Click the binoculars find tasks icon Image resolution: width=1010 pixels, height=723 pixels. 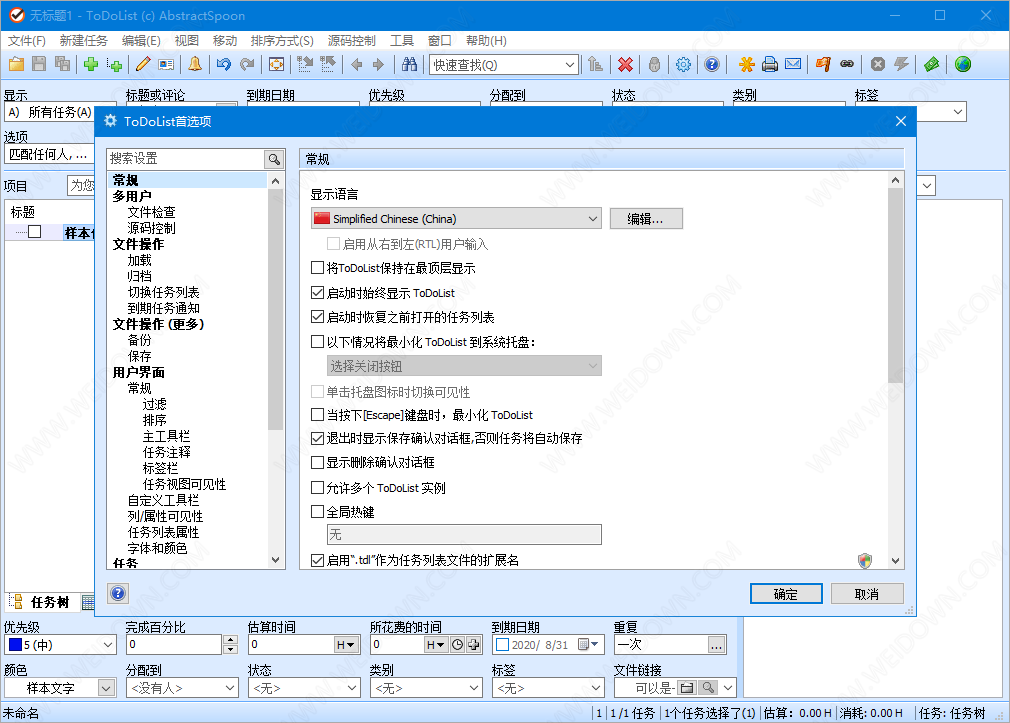pyautogui.click(x=410, y=64)
